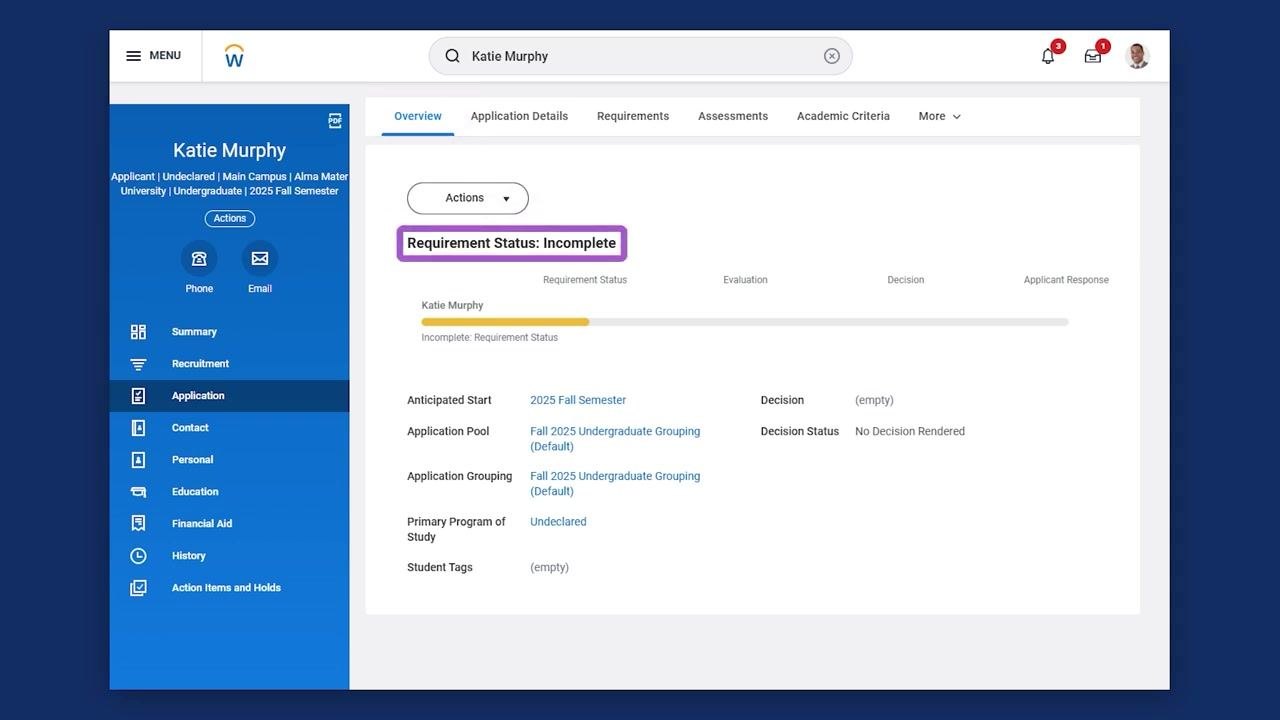
Task: Open Application Pool grouping link
Action: pos(615,439)
